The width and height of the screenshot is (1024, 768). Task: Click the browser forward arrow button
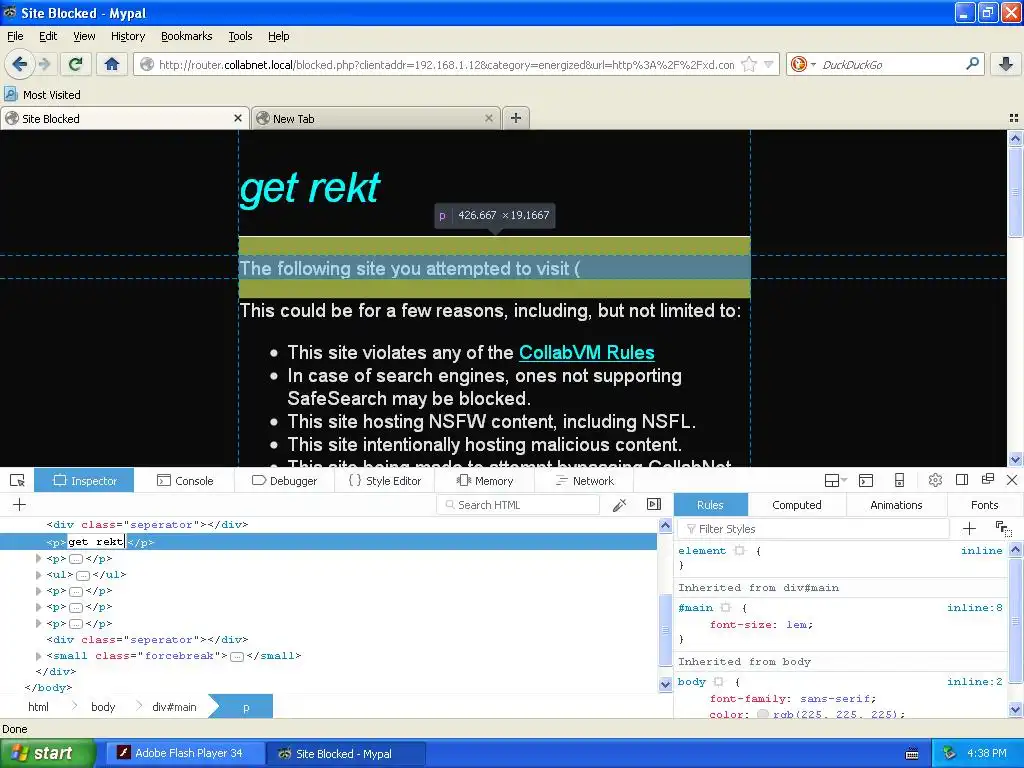click(44, 64)
